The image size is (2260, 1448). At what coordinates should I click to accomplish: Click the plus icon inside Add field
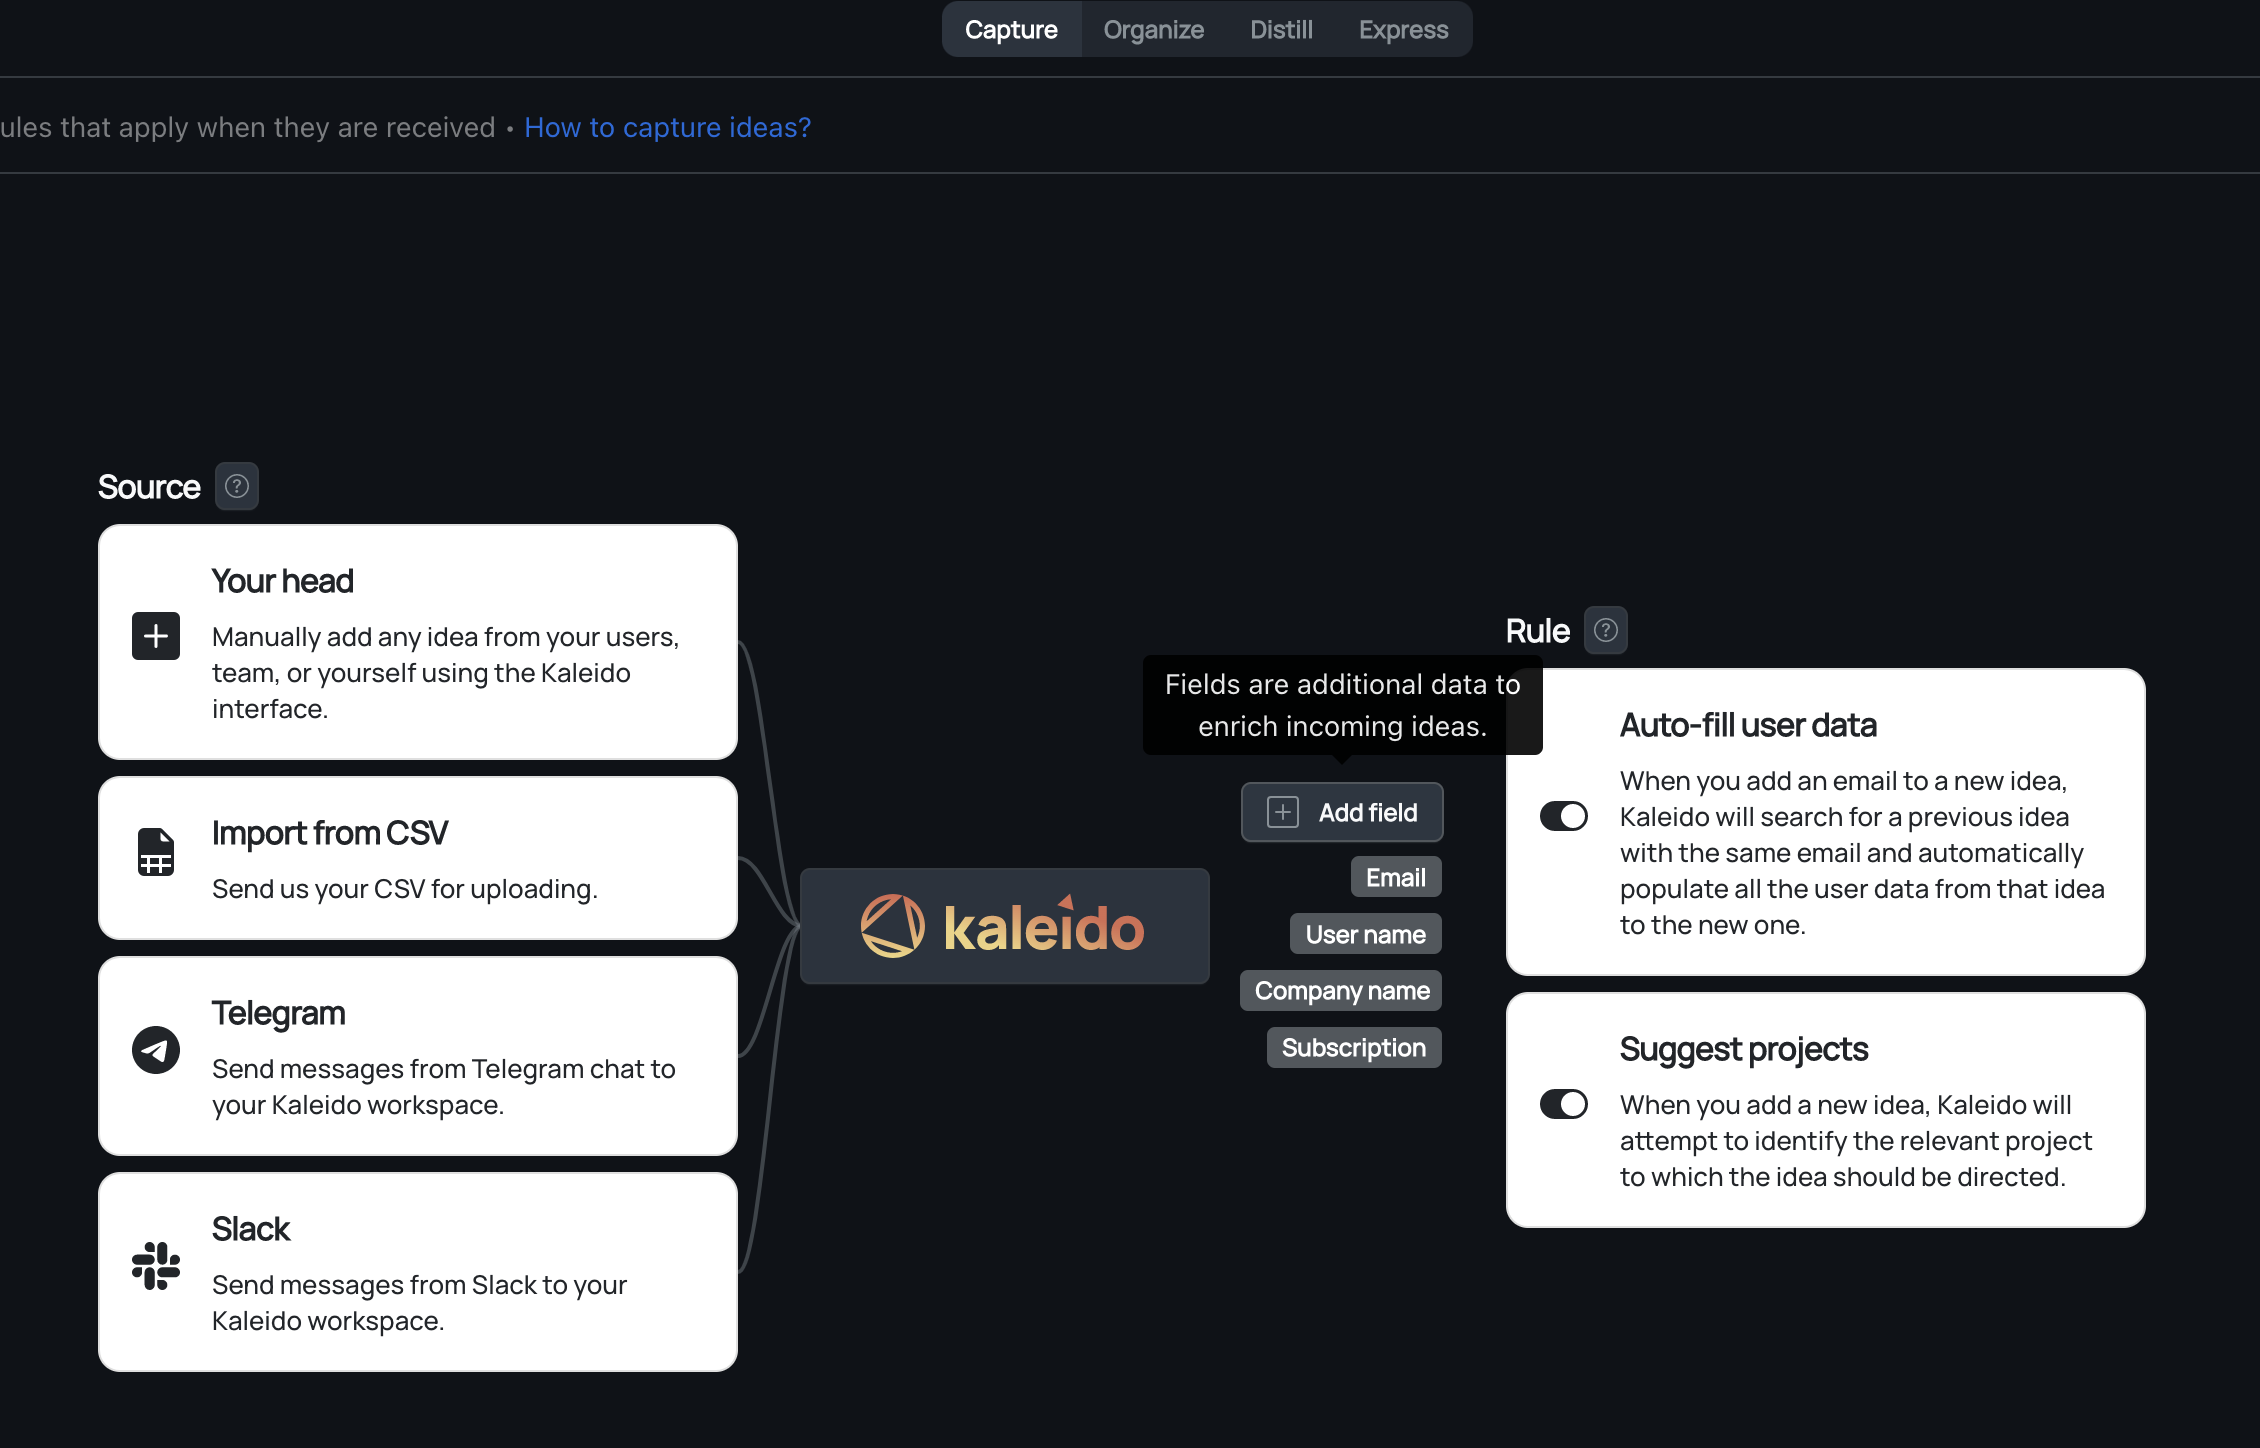pyautogui.click(x=1283, y=812)
